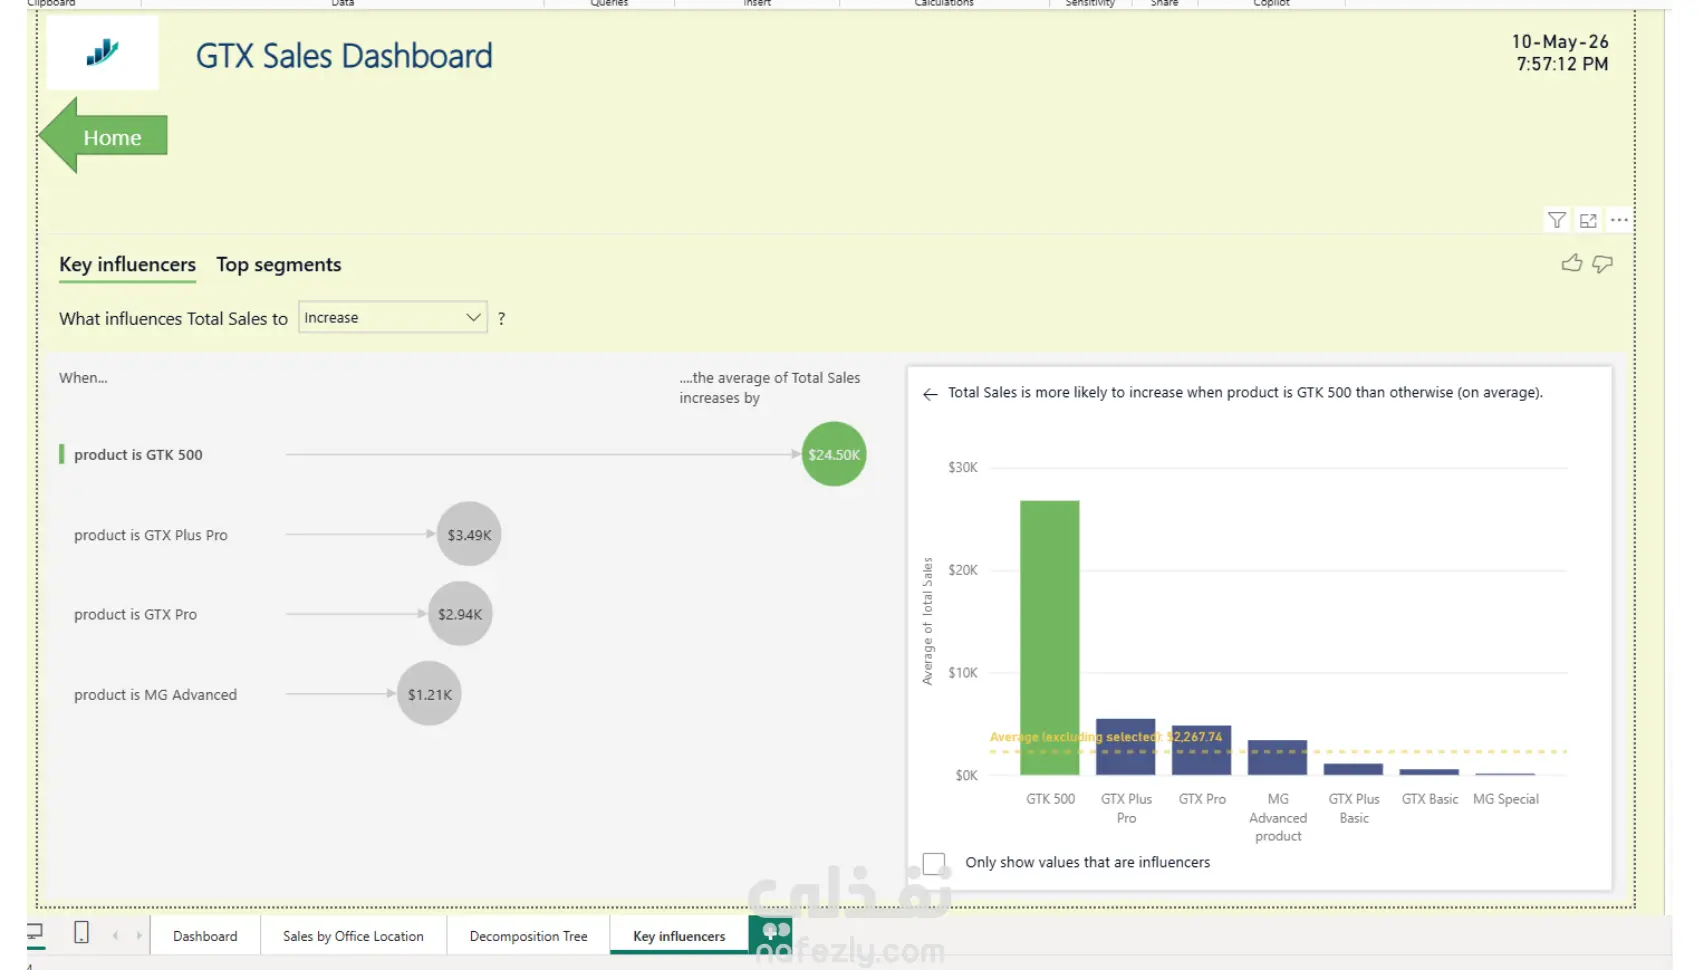Click the $2.94K gray bubble
This screenshot has height=970, width=1700.
(459, 614)
